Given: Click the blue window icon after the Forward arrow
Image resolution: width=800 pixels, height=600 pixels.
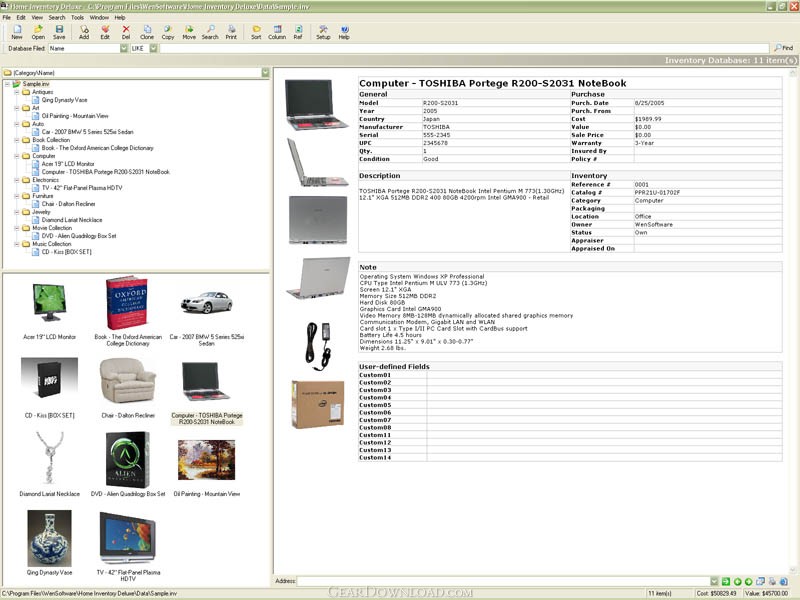Looking at the screenshot, I should click(760, 581).
